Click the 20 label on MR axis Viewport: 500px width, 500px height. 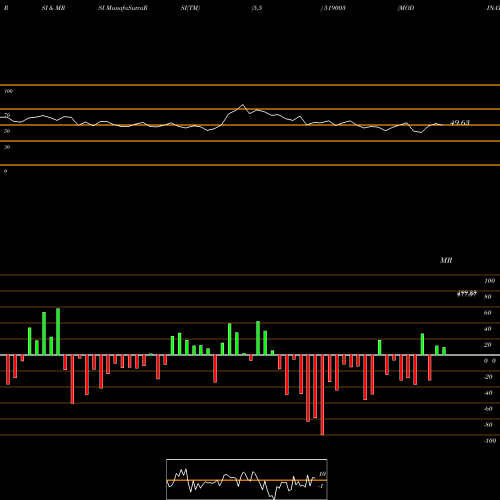coord(488,345)
